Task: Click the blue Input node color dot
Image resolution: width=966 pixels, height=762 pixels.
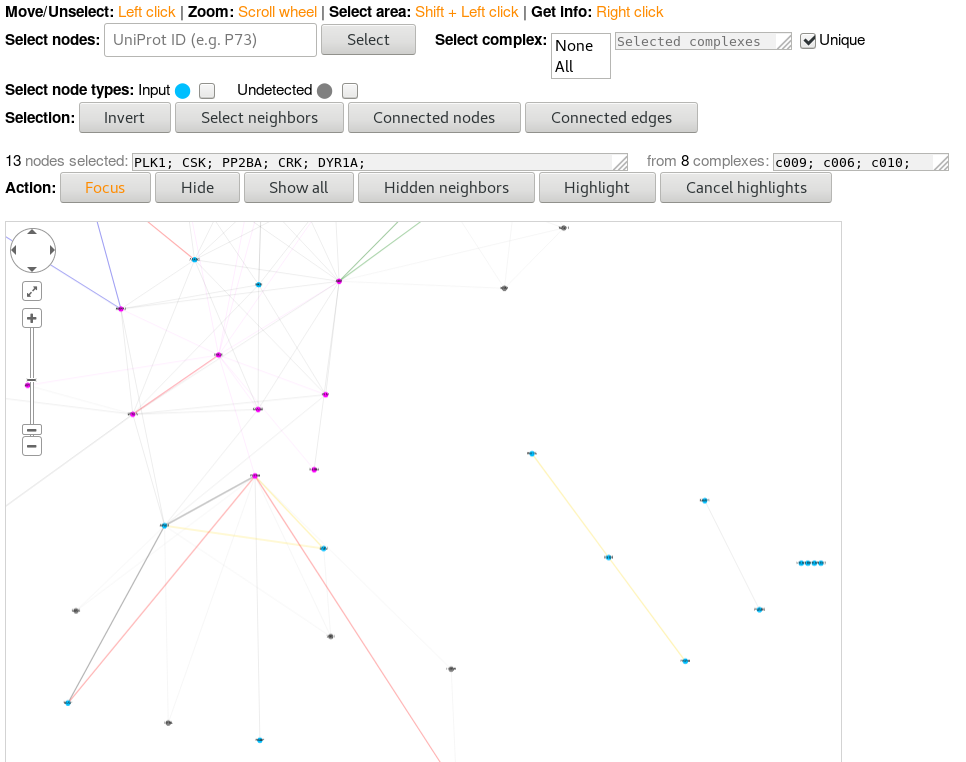Action: pos(182,90)
